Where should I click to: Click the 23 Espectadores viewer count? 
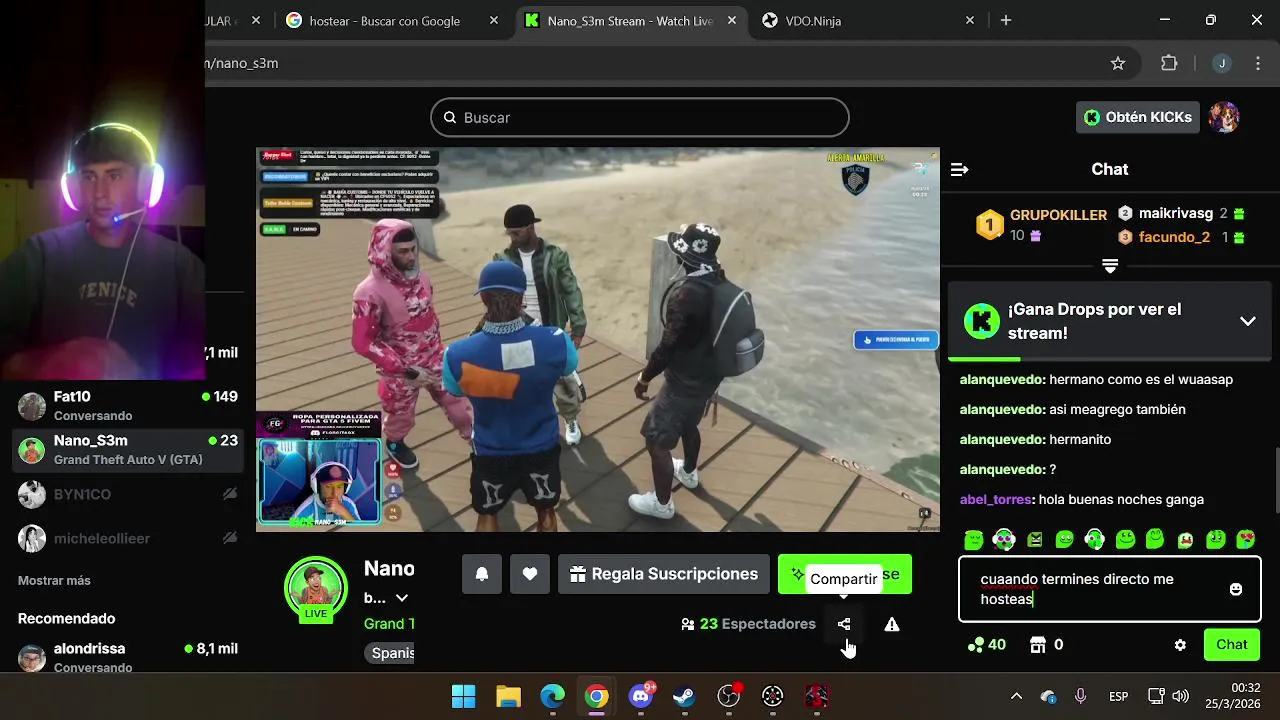click(x=748, y=624)
